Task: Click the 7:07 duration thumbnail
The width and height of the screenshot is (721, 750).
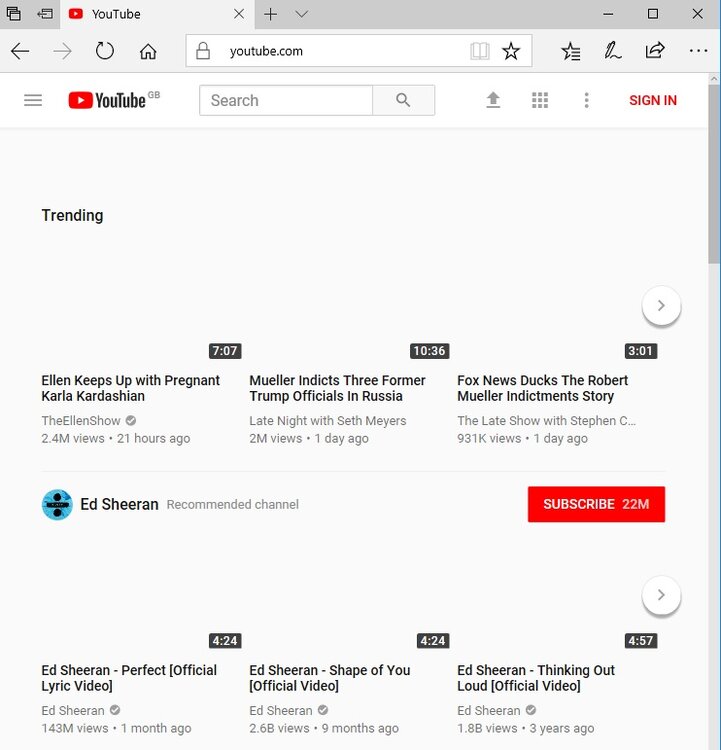Action: 225,351
